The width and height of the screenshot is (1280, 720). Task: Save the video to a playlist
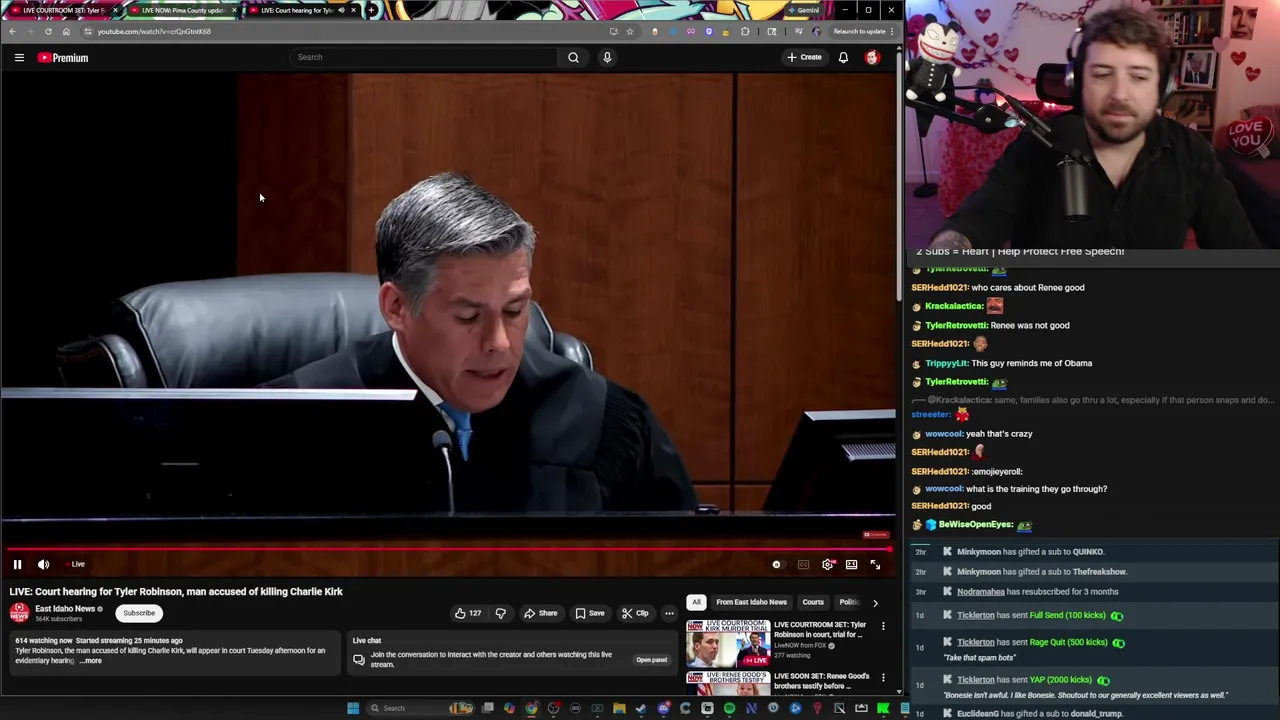coord(589,613)
